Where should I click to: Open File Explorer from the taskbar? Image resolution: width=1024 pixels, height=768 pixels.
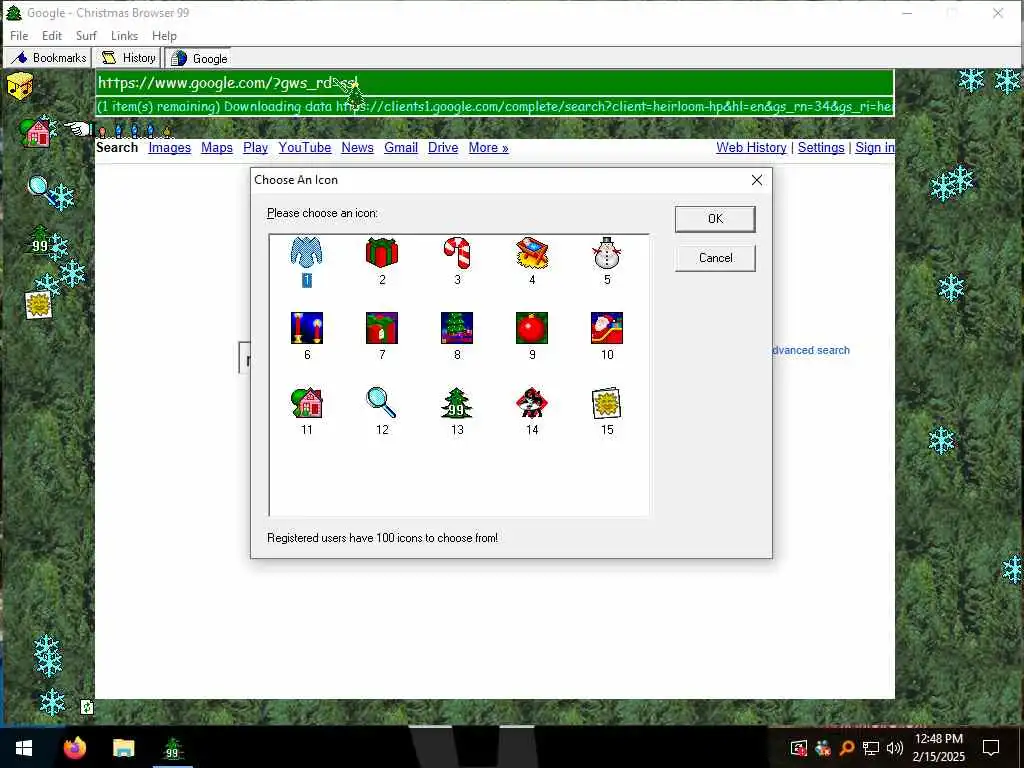pos(123,748)
